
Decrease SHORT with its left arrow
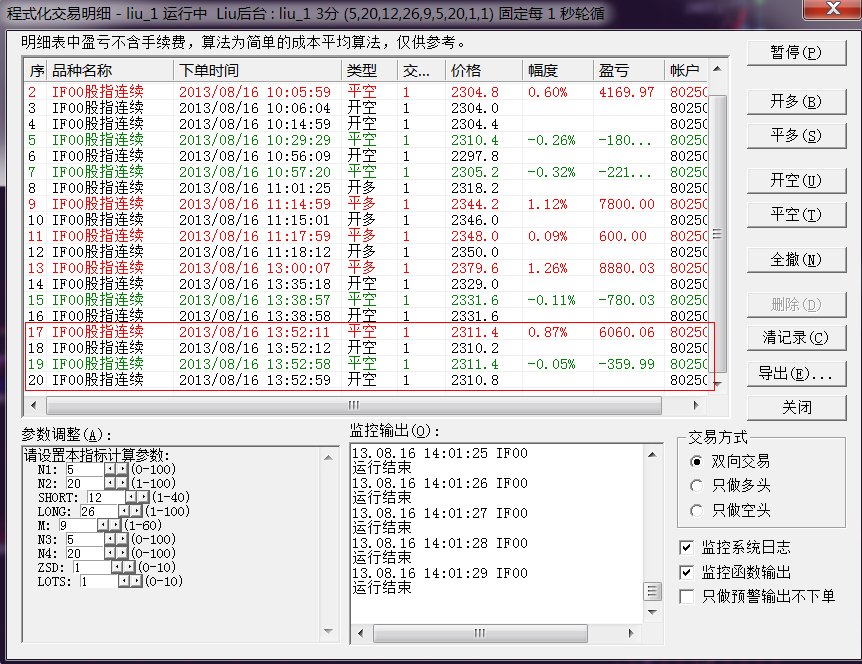[x=131, y=497]
